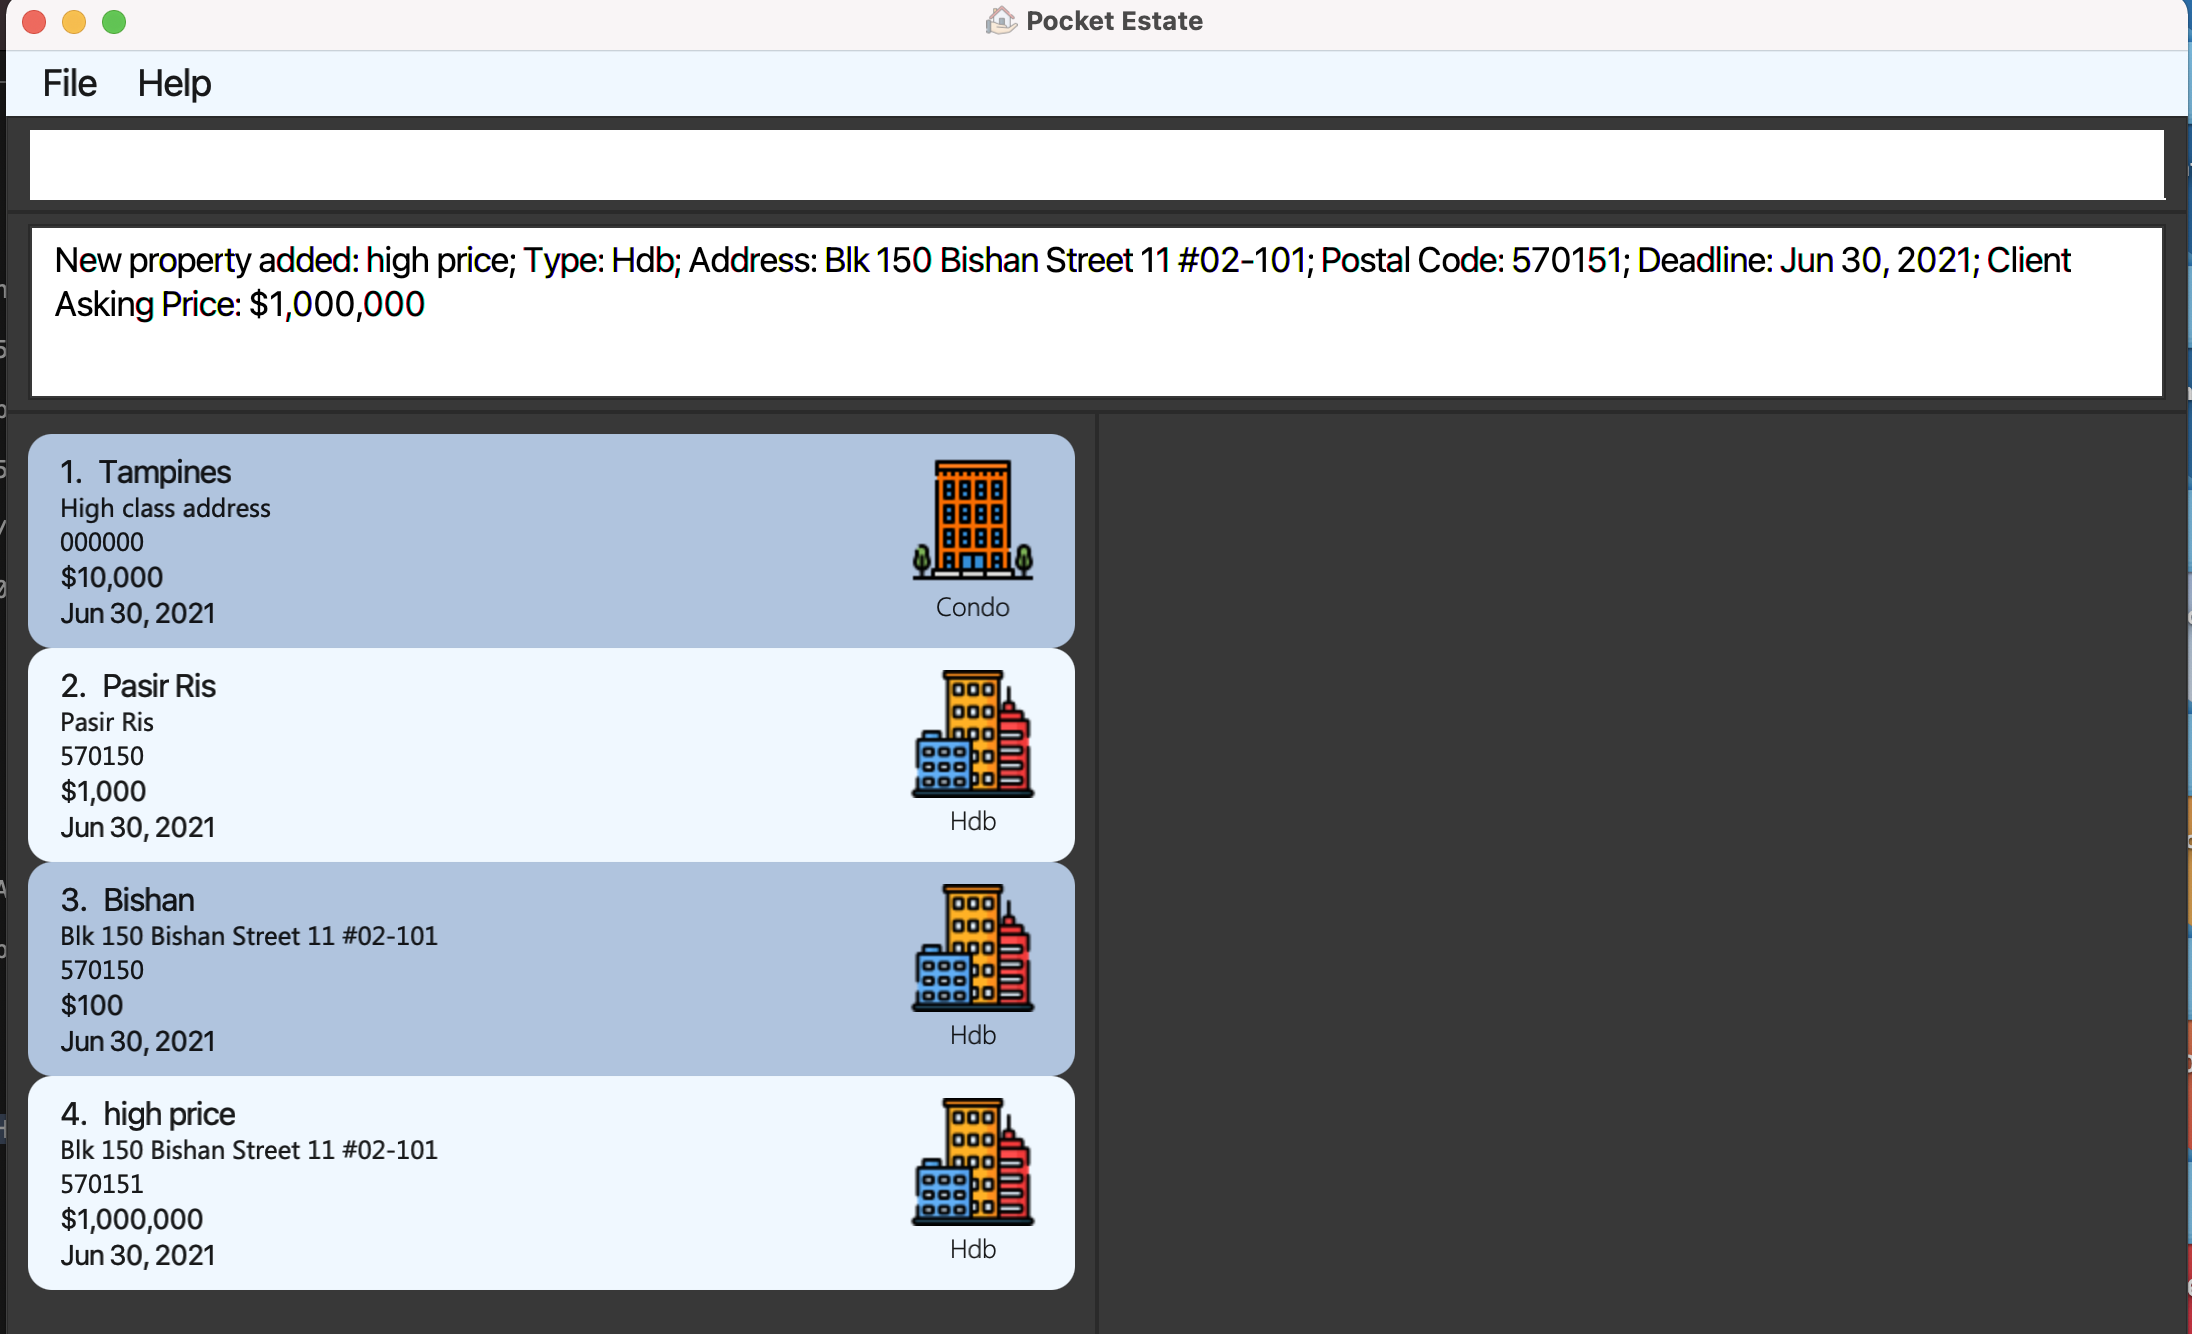The width and height of the screenshot is (2192, 1334).
Task: Click the 'Jun 30, 2021' deadline under Bishan
Action: [138, 1041]
